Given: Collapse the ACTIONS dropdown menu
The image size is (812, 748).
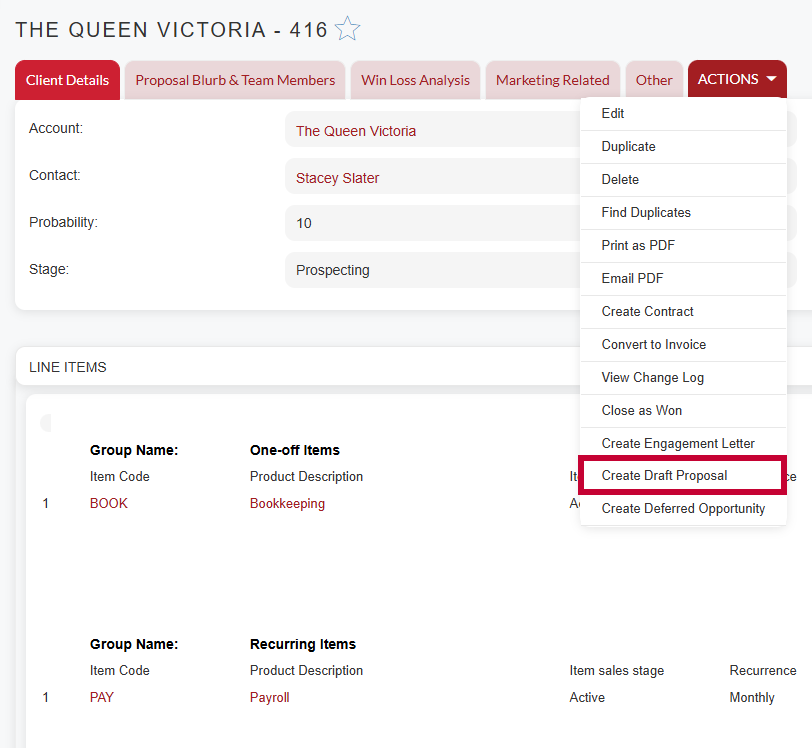Looking at the screenshot, I should [x=737, y=79].
